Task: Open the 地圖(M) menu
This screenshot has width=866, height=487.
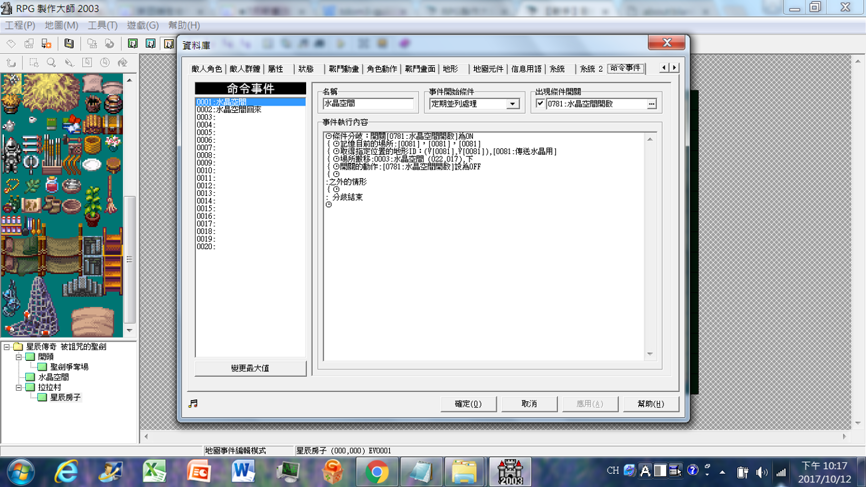Action: pyautogui.click(x=61, y=25)
